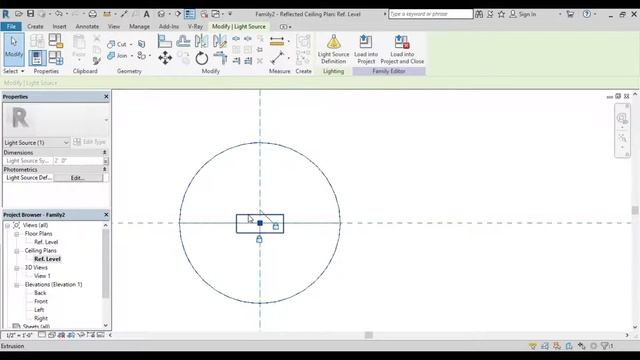Toggle the lock inside the extrusion rectangle
Viewport: 640px width, 360px height.
coord(276,226)
